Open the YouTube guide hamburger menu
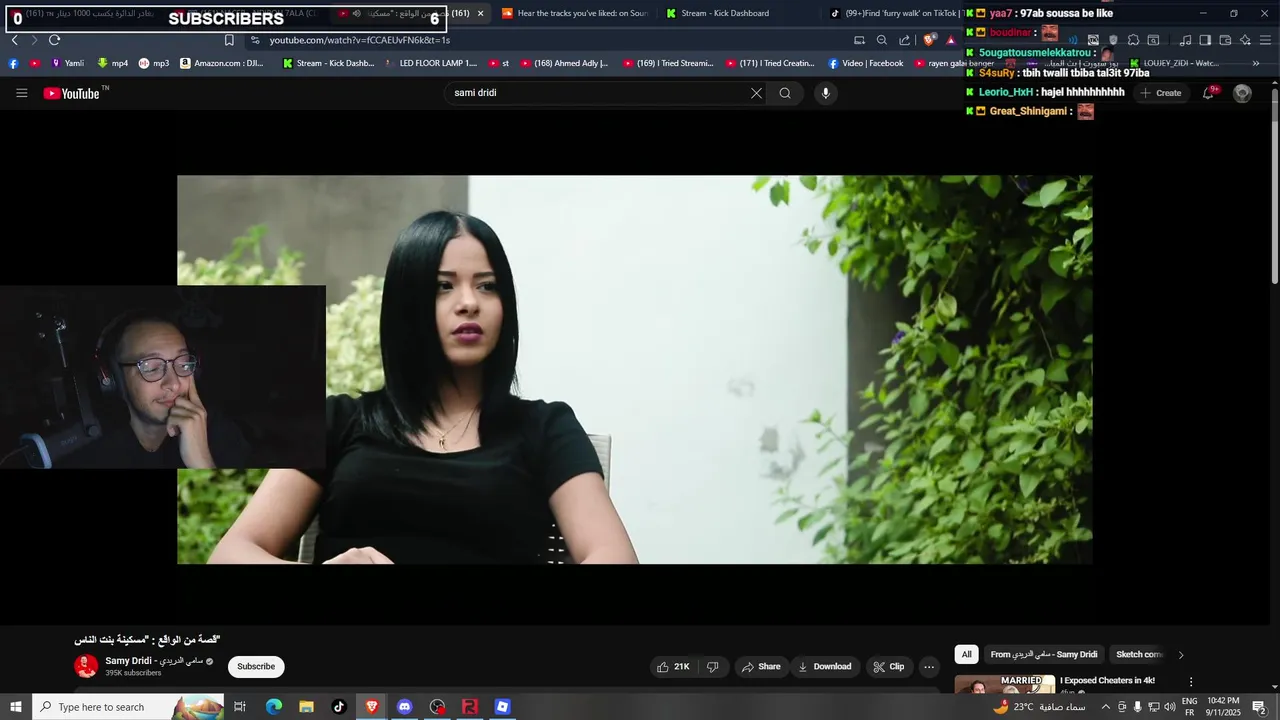The image size is (1280, 720). click(21, 93)
